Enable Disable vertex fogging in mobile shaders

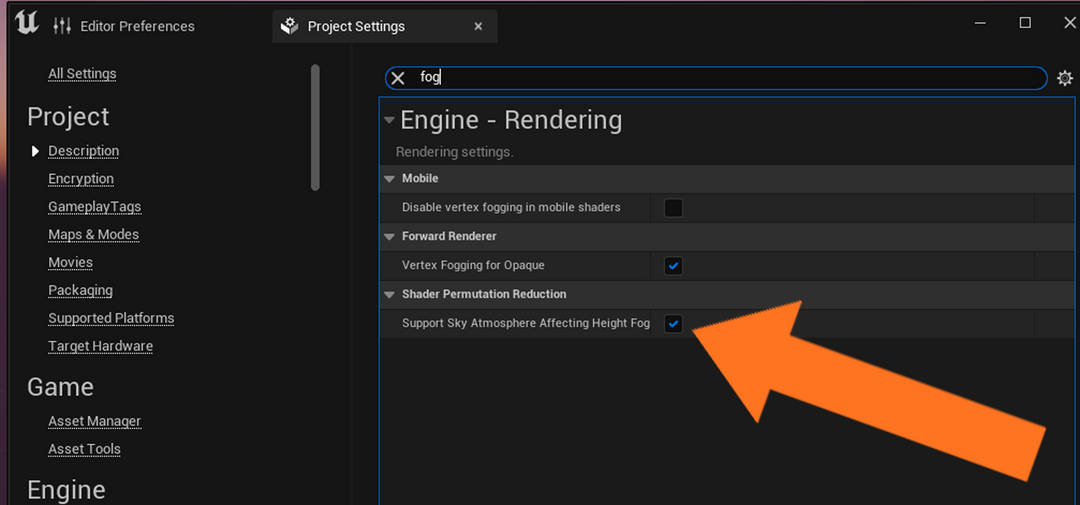pyautogui.click(x=674, y=208)
